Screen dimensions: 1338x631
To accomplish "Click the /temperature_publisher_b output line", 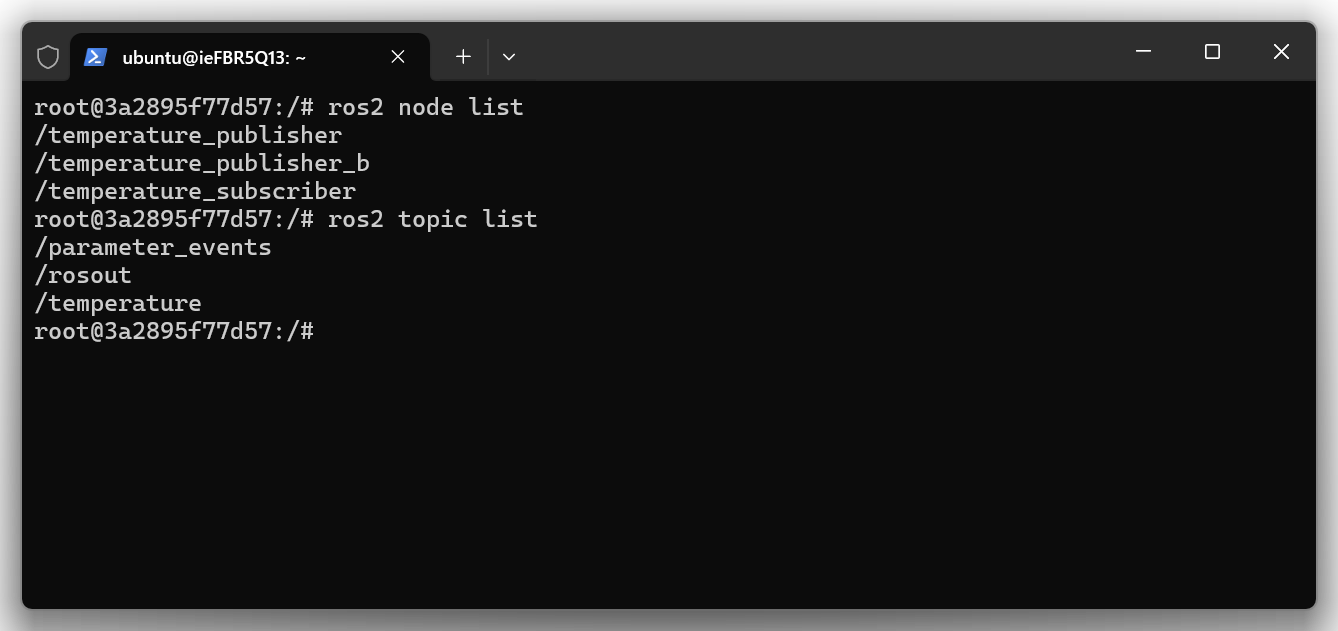I will click(x=202, y=163).
